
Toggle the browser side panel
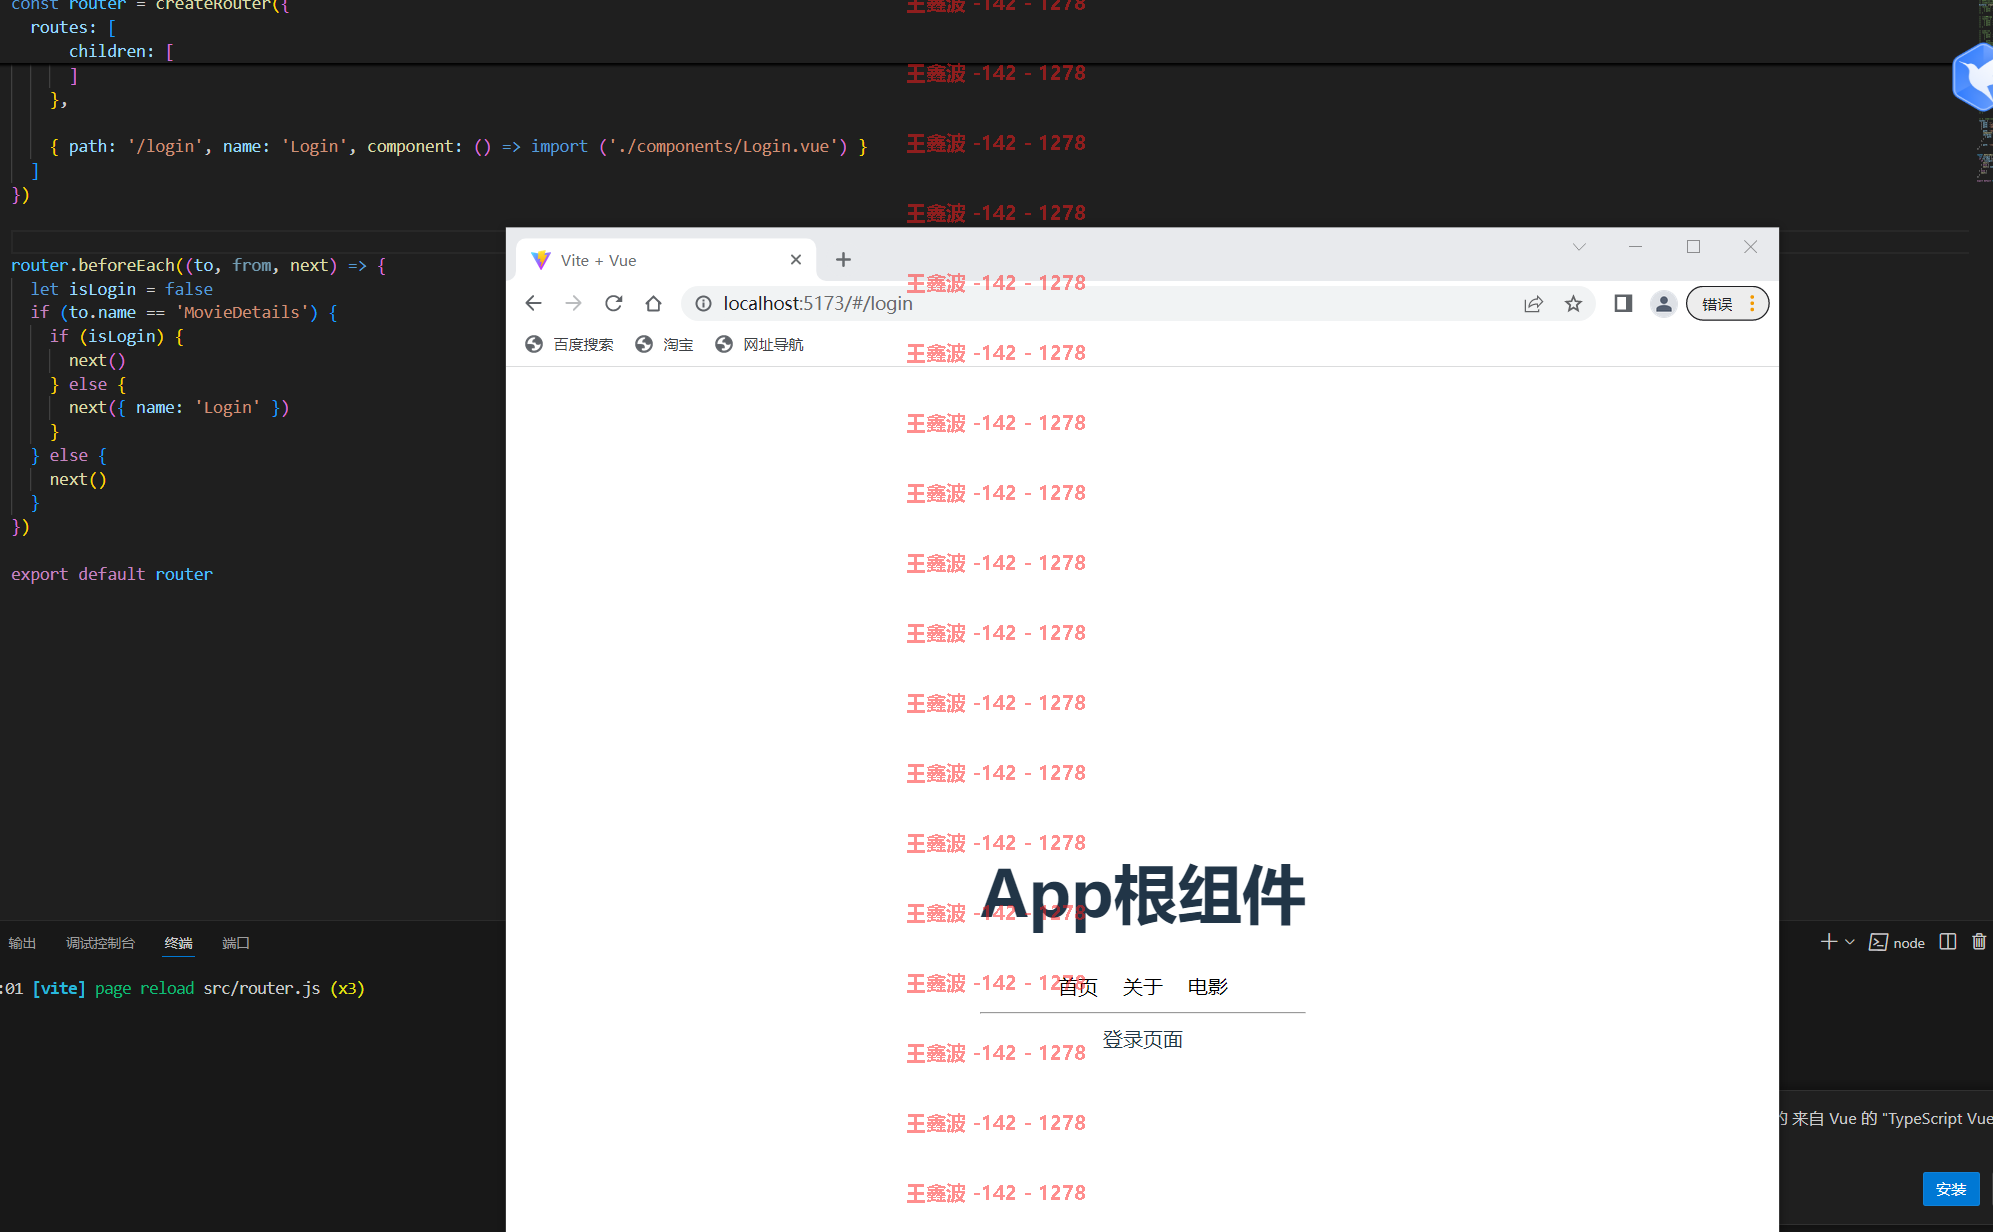click(1623, 303)
